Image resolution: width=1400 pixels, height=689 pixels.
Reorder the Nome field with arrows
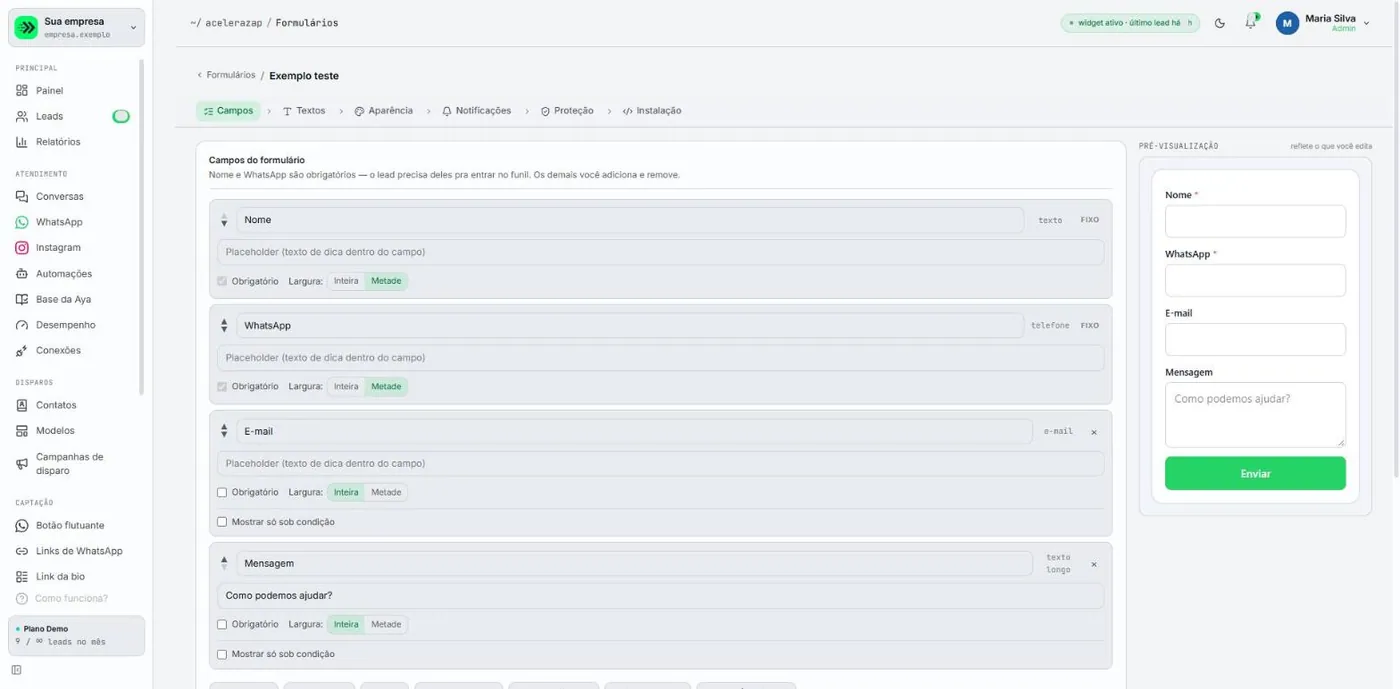224,220
